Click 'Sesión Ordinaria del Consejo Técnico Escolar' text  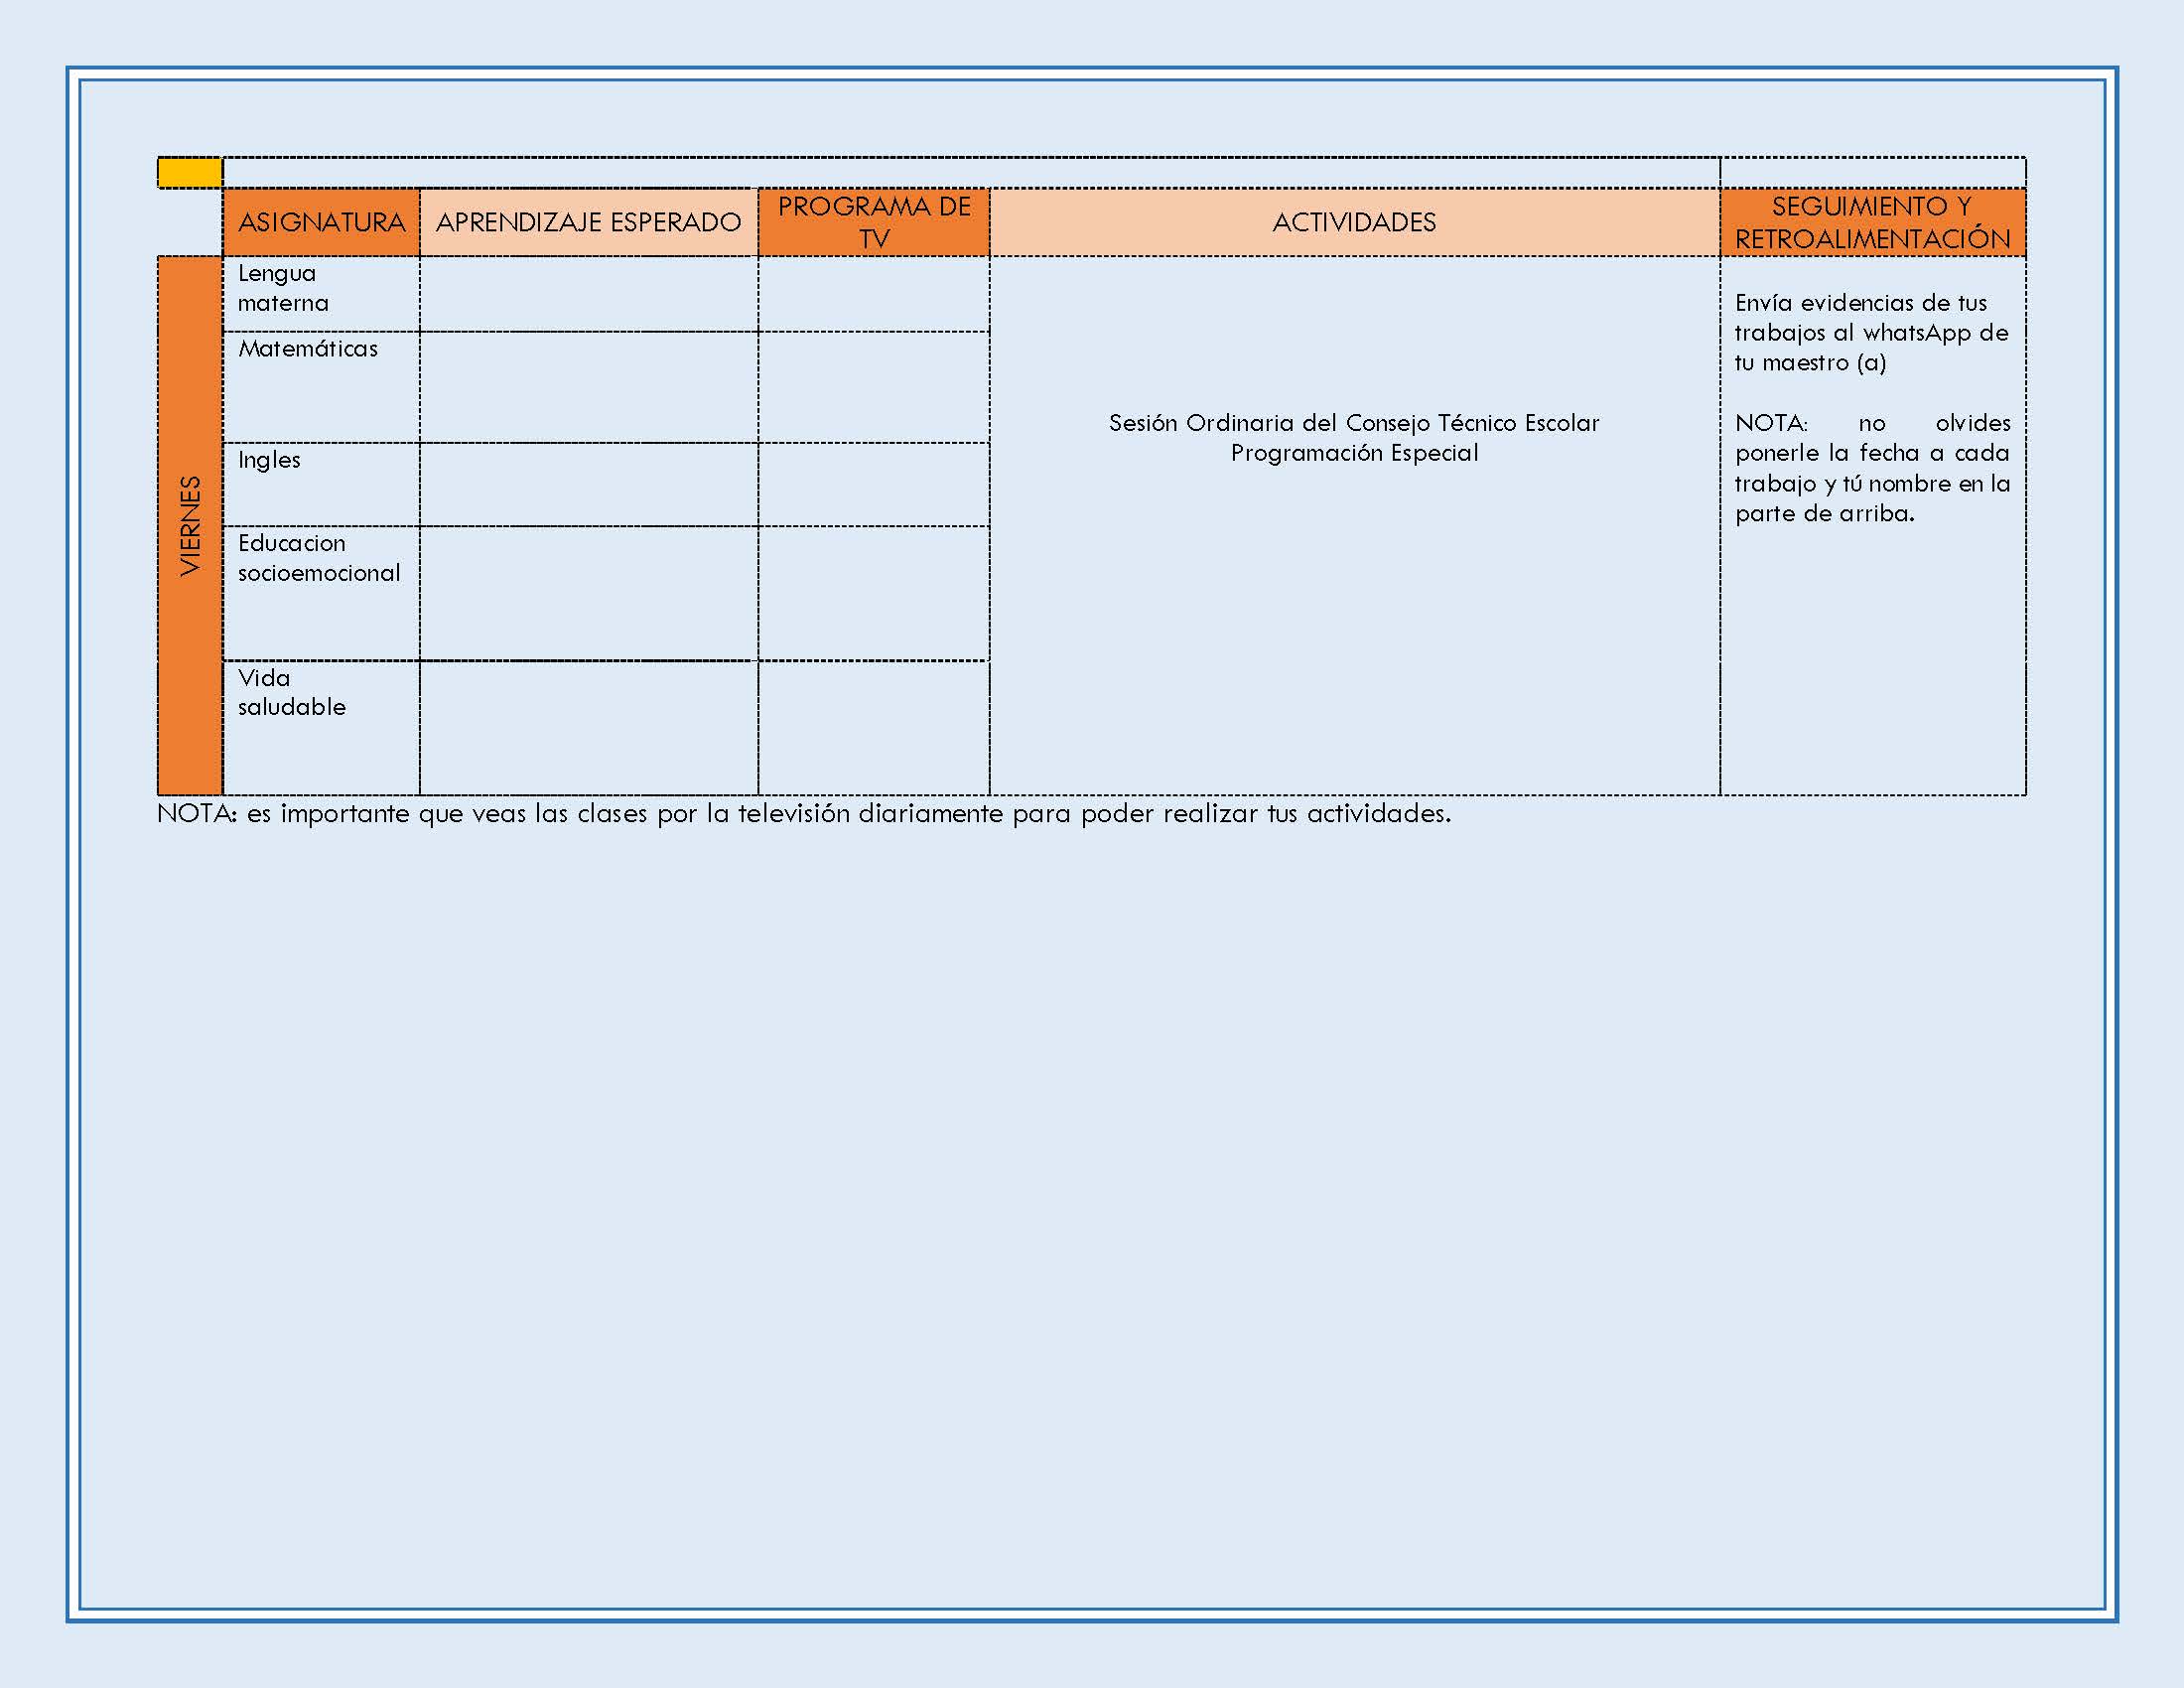point(1354,423)
